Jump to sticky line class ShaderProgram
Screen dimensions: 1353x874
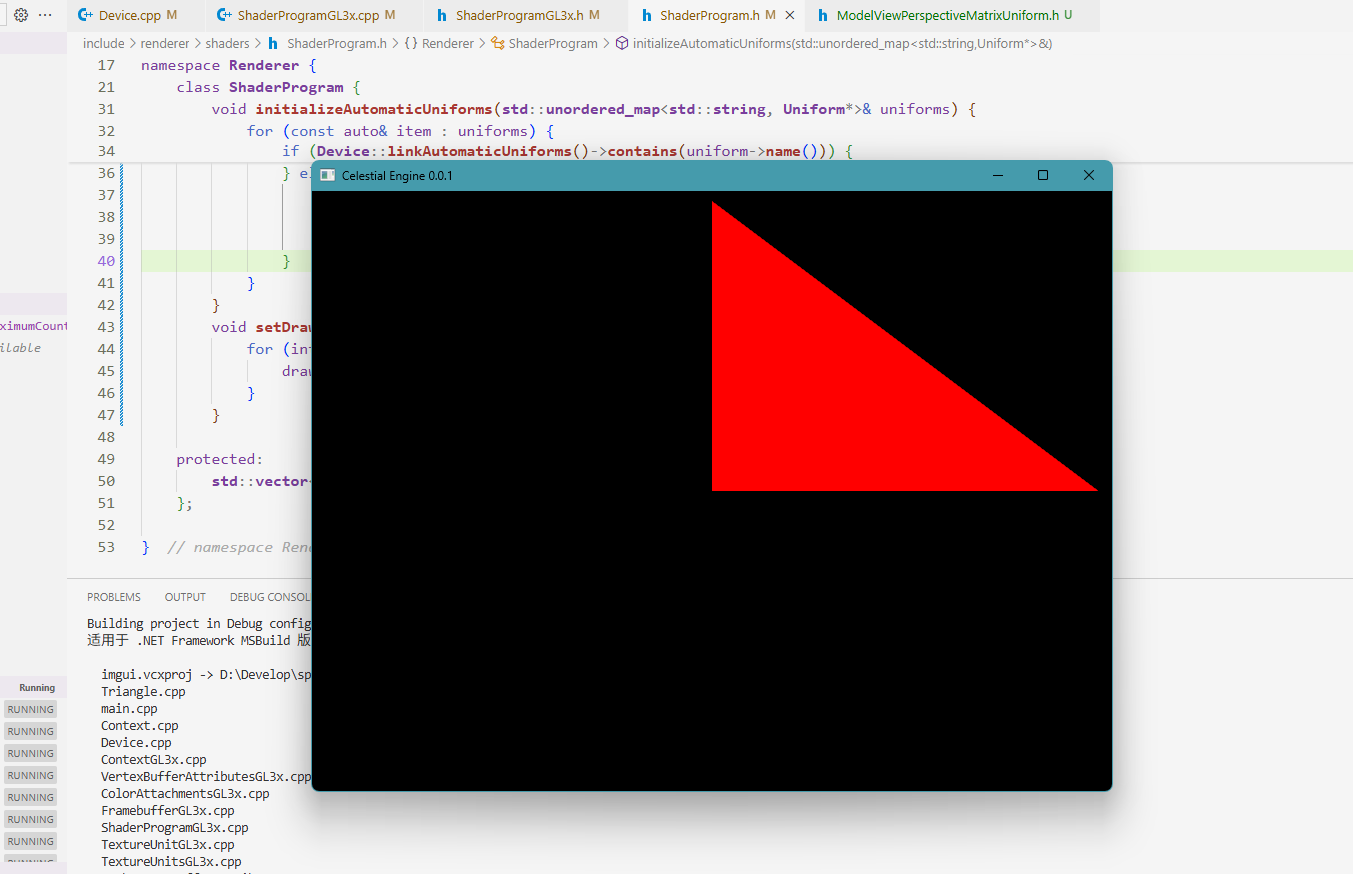tap(268, 87)
